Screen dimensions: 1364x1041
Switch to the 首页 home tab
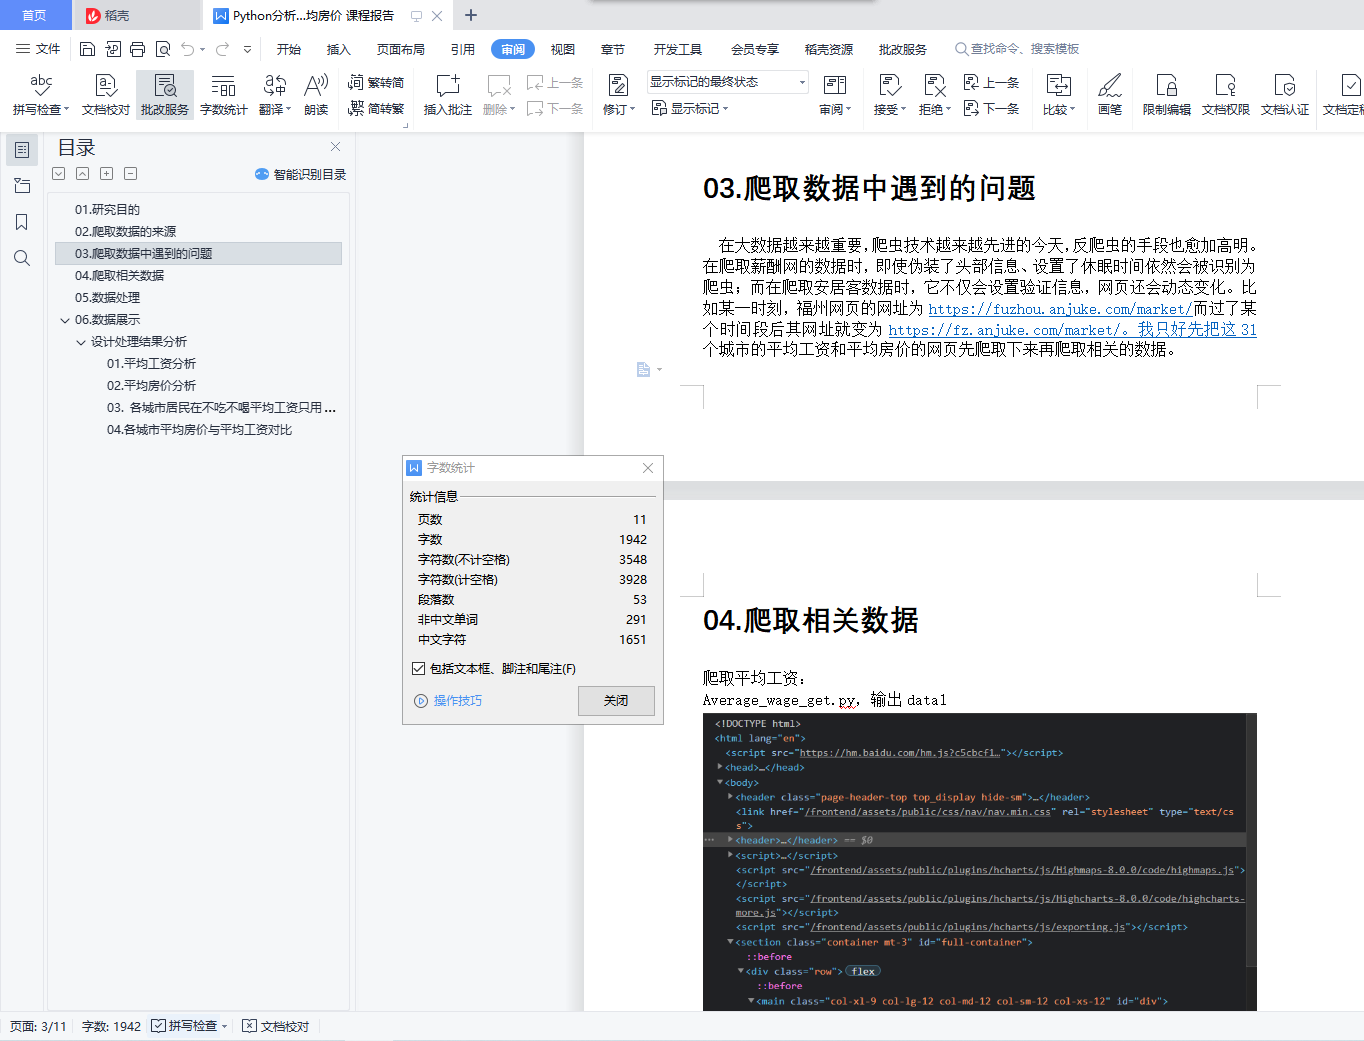pyautogui.click(x=35, y=15)
